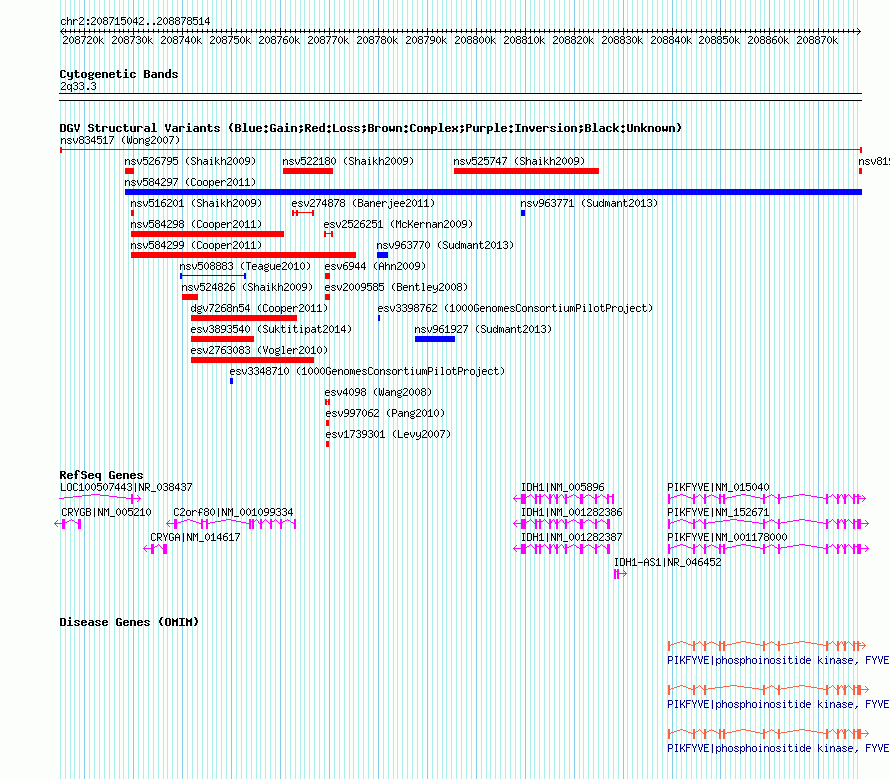Open variant nsv524826 (Shaikh2009) label
The height and width of the screenshot is (779, 890).
[247, 287]
